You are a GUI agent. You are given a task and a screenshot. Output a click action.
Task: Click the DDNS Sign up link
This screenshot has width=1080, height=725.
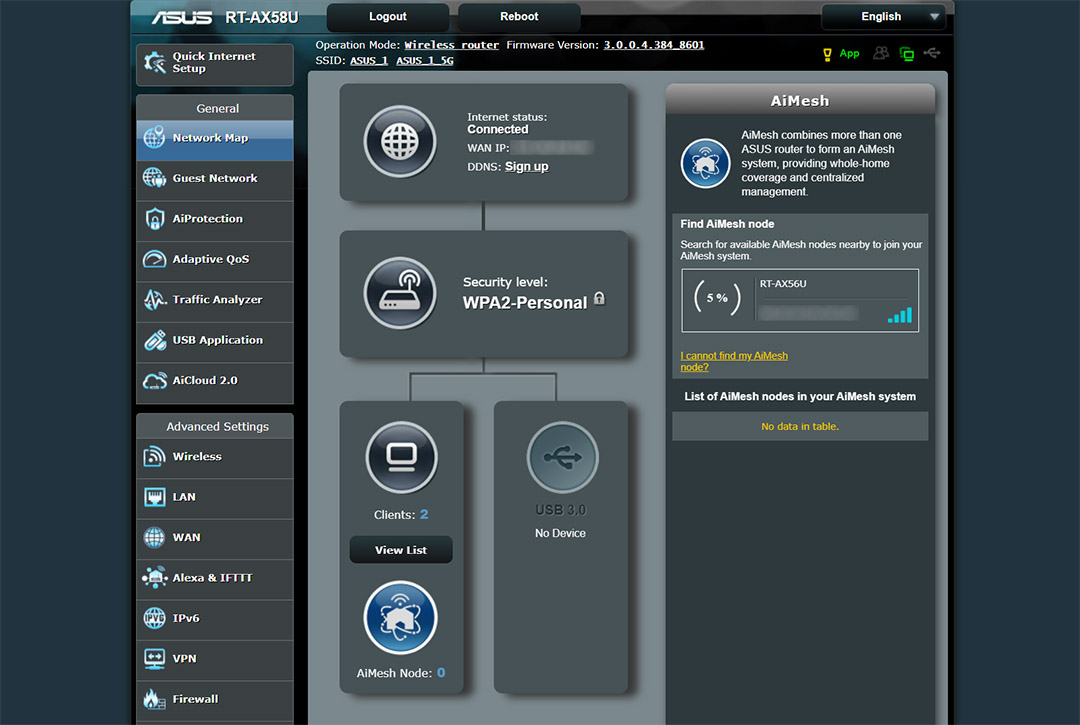pyautogui.click(x=526, y=167)
